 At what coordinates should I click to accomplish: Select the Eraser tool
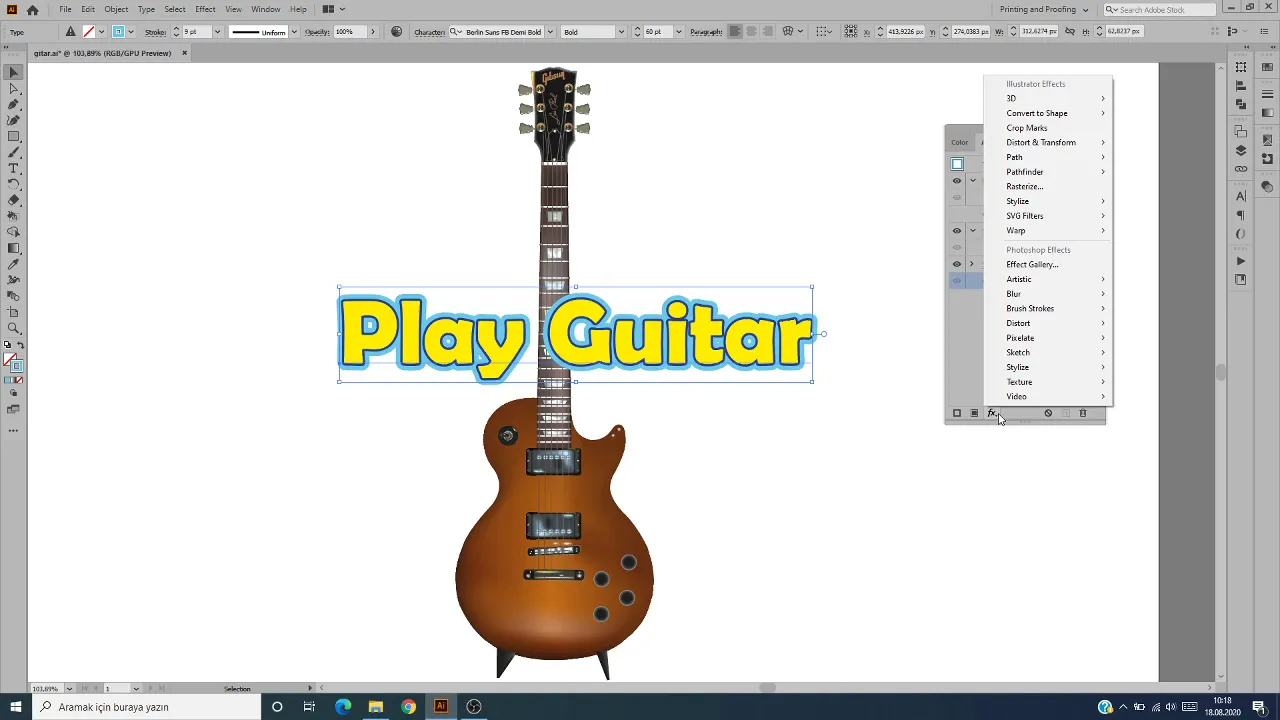pyautogui.click(x=14, y=200)
